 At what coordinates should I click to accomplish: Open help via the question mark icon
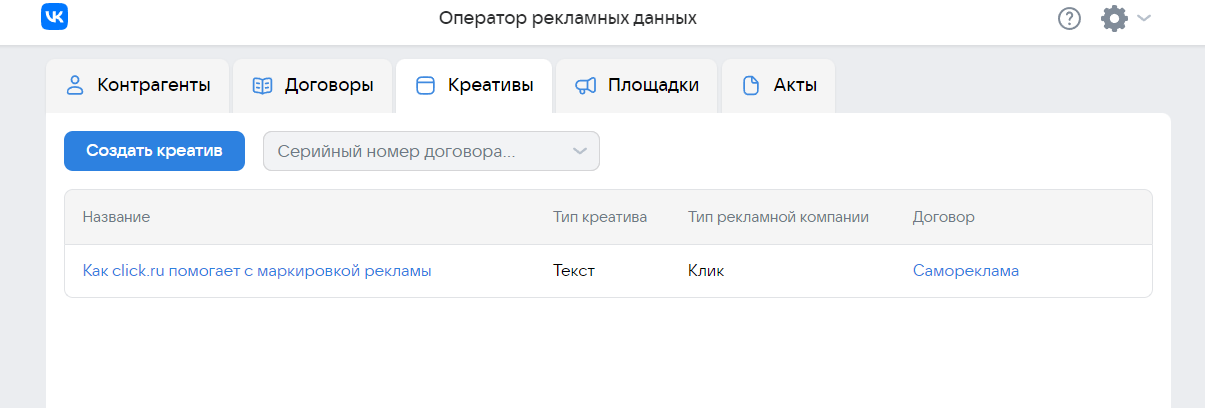pos(1069,18)
